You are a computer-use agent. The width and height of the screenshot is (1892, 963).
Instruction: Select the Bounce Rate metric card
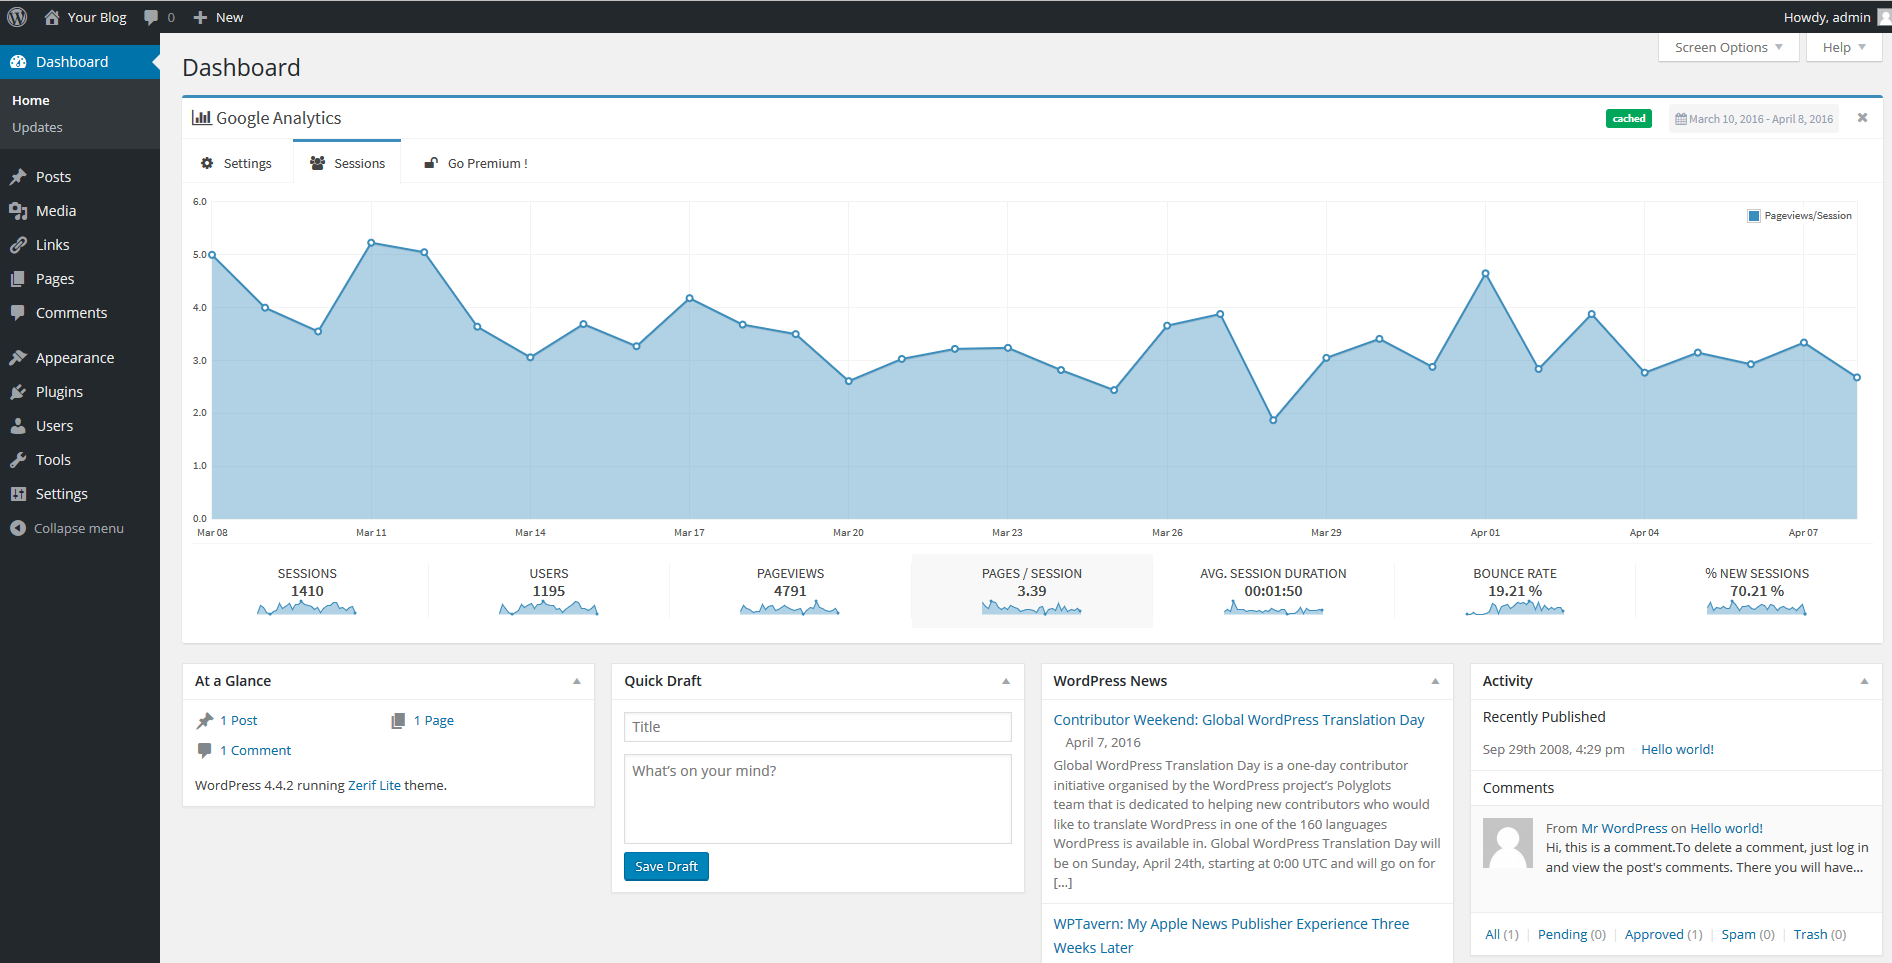click(x=1515, y=591)
